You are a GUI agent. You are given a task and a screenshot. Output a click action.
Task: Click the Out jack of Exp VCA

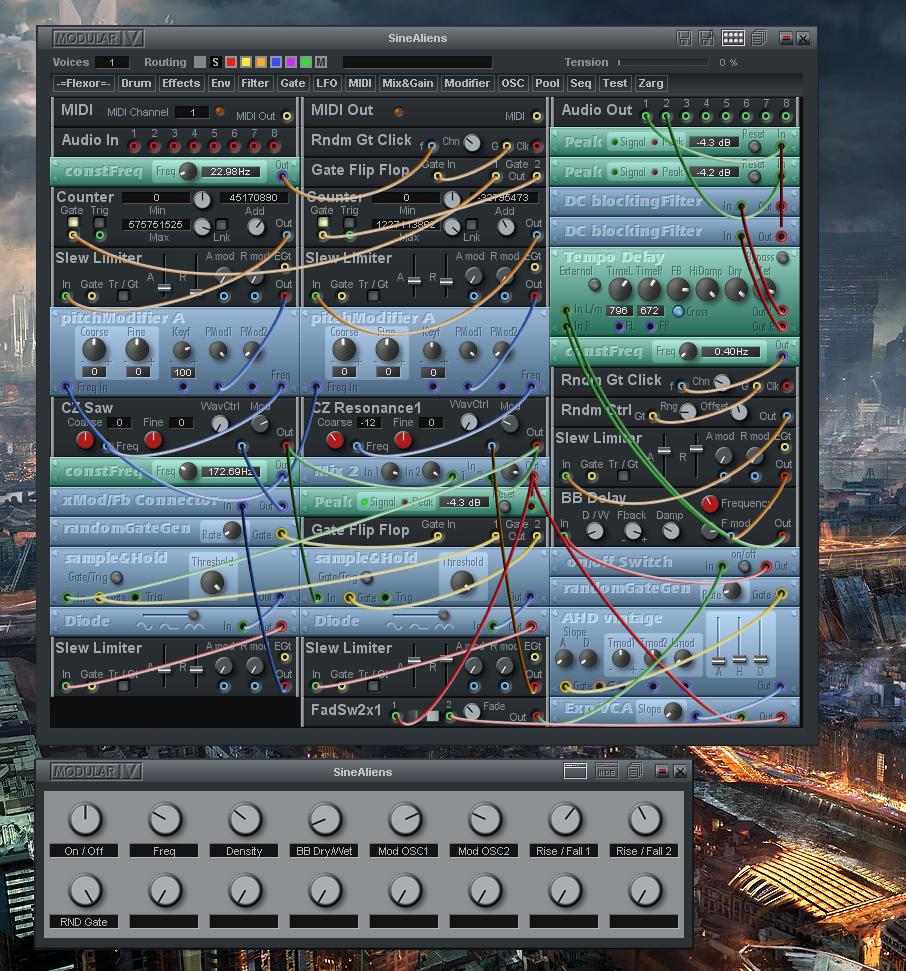pos(782,716)
